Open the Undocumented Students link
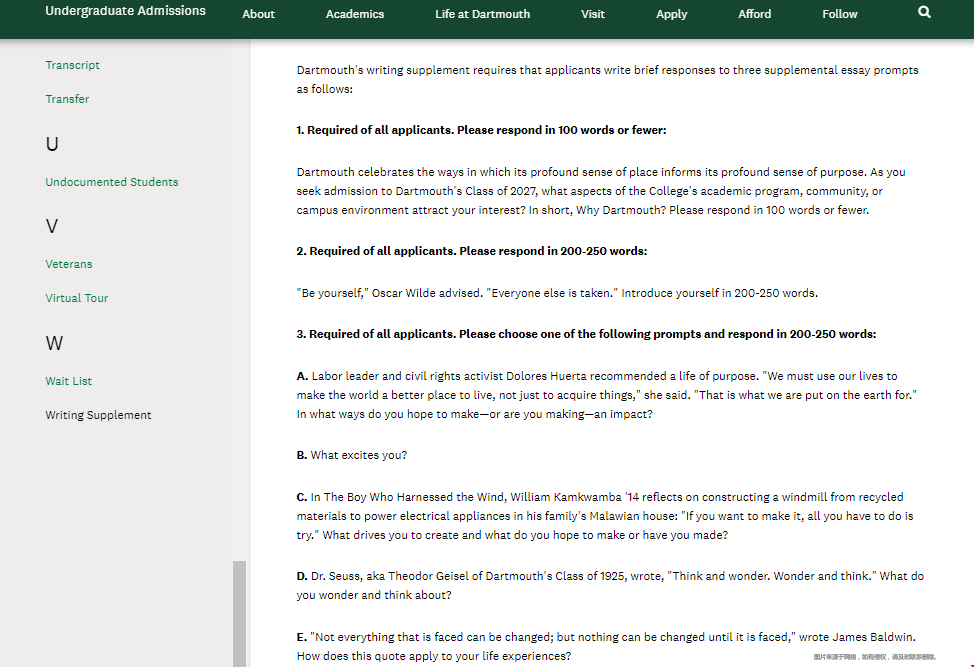974x667 pixels. (111, 182)
